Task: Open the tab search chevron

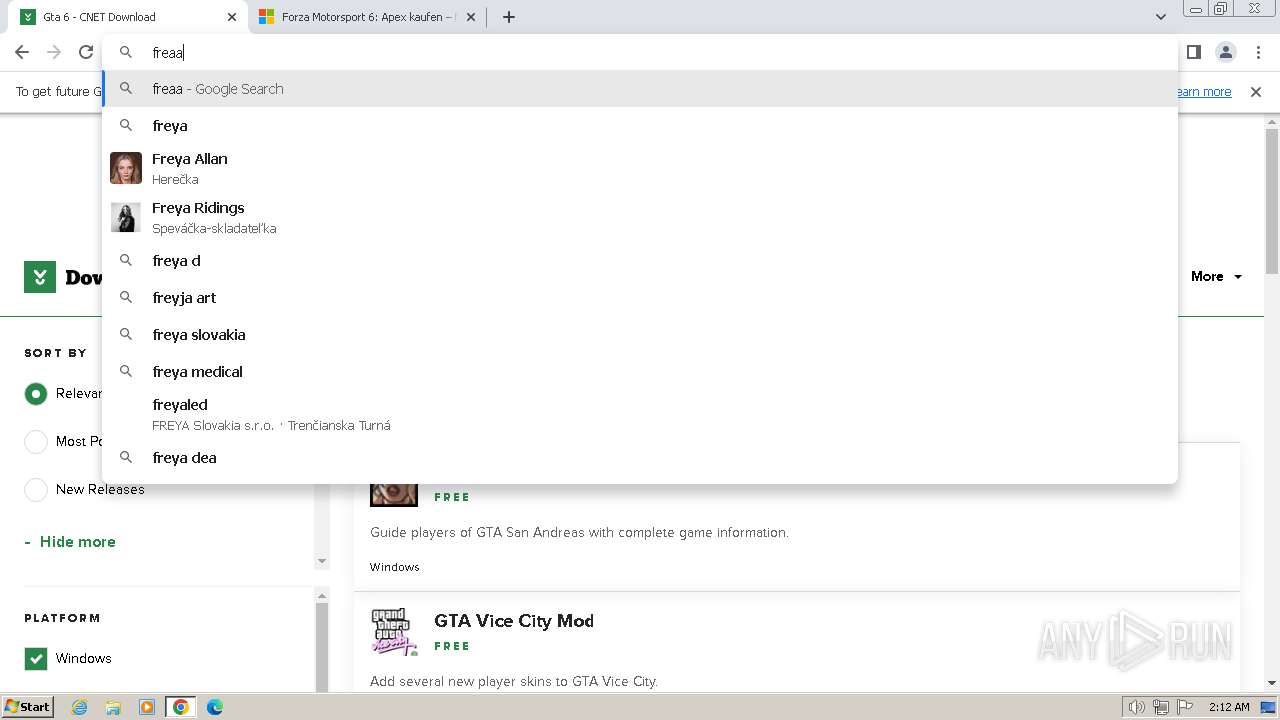Action: click(1160, 17)
